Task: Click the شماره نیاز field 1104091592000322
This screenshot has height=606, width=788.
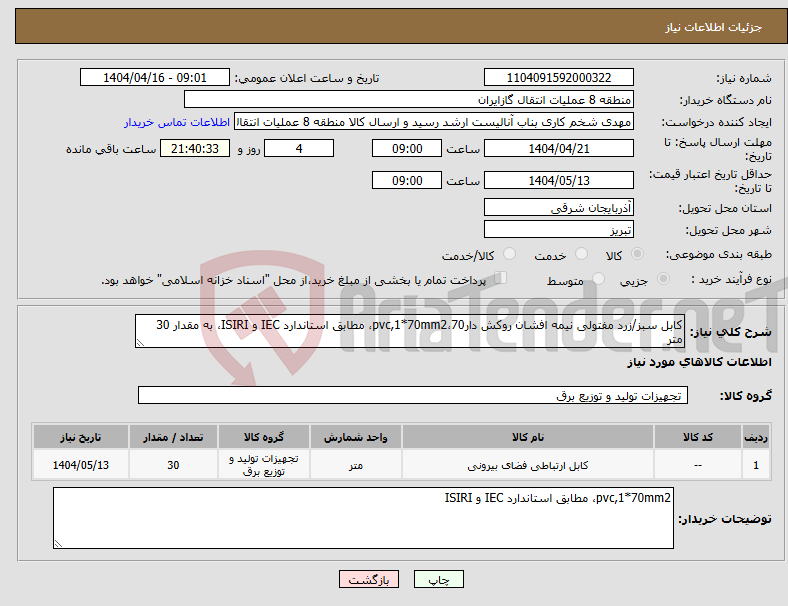Action: click(558, 77)
